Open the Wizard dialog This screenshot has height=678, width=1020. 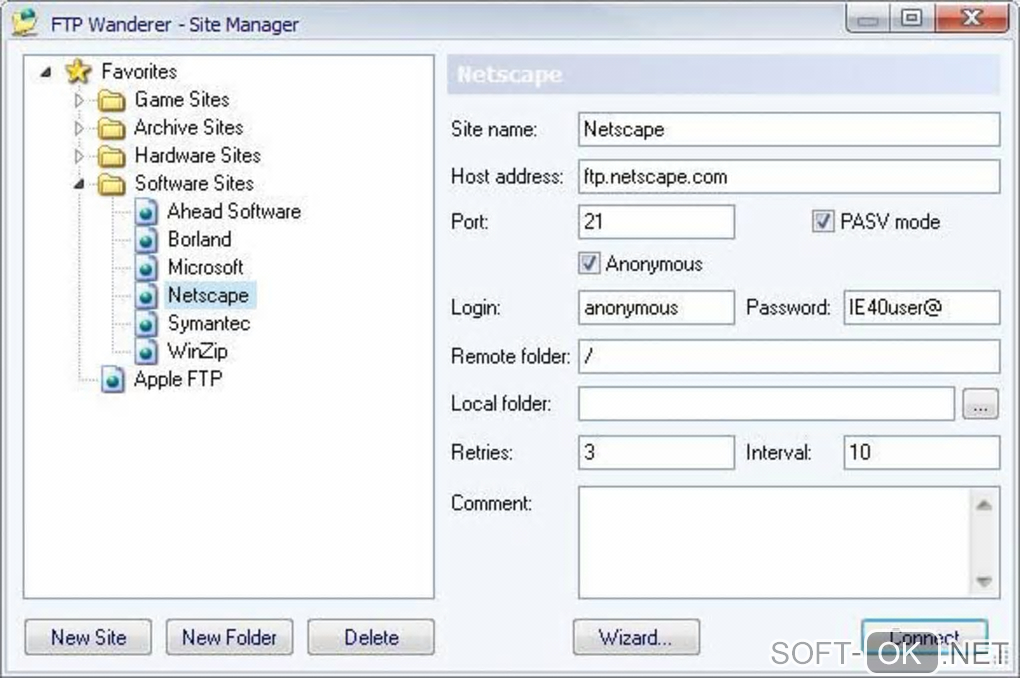635,637
